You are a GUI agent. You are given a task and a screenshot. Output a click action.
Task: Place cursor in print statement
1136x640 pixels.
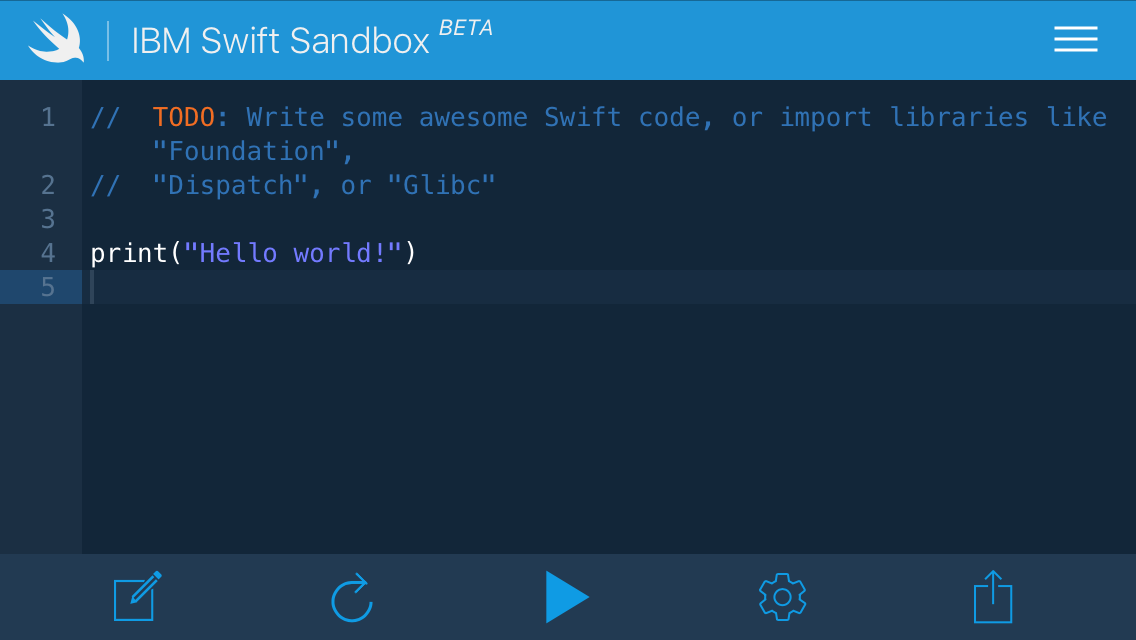[x=253, y=253]
